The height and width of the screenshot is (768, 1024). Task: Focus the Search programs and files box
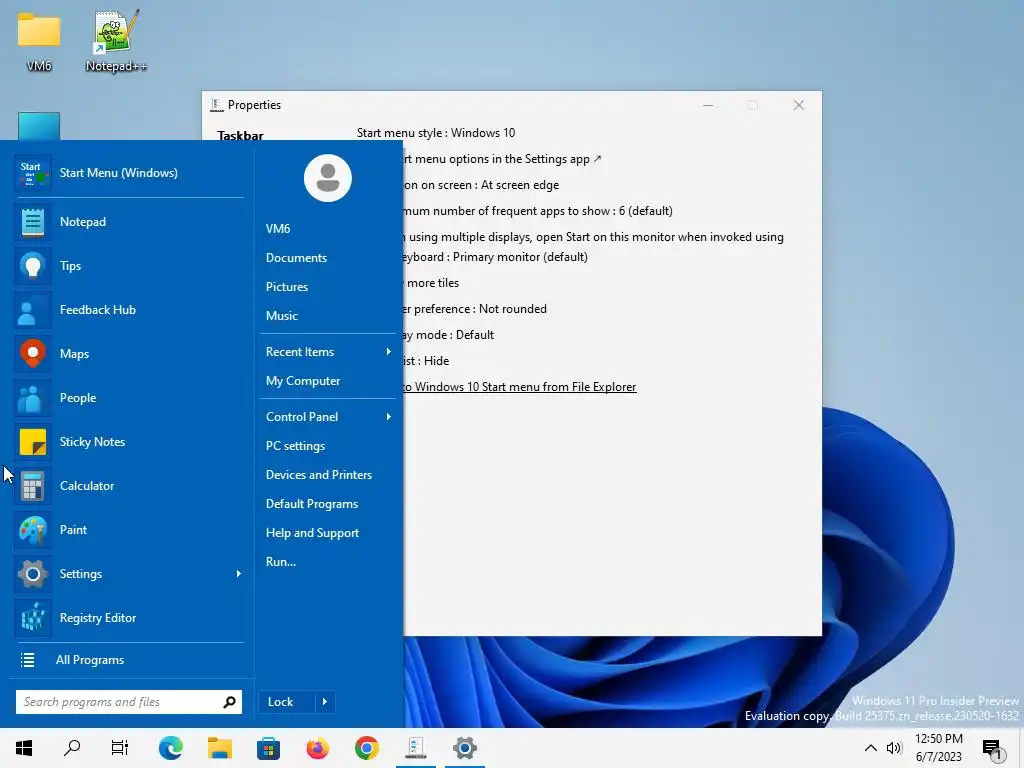pos(129,702)
